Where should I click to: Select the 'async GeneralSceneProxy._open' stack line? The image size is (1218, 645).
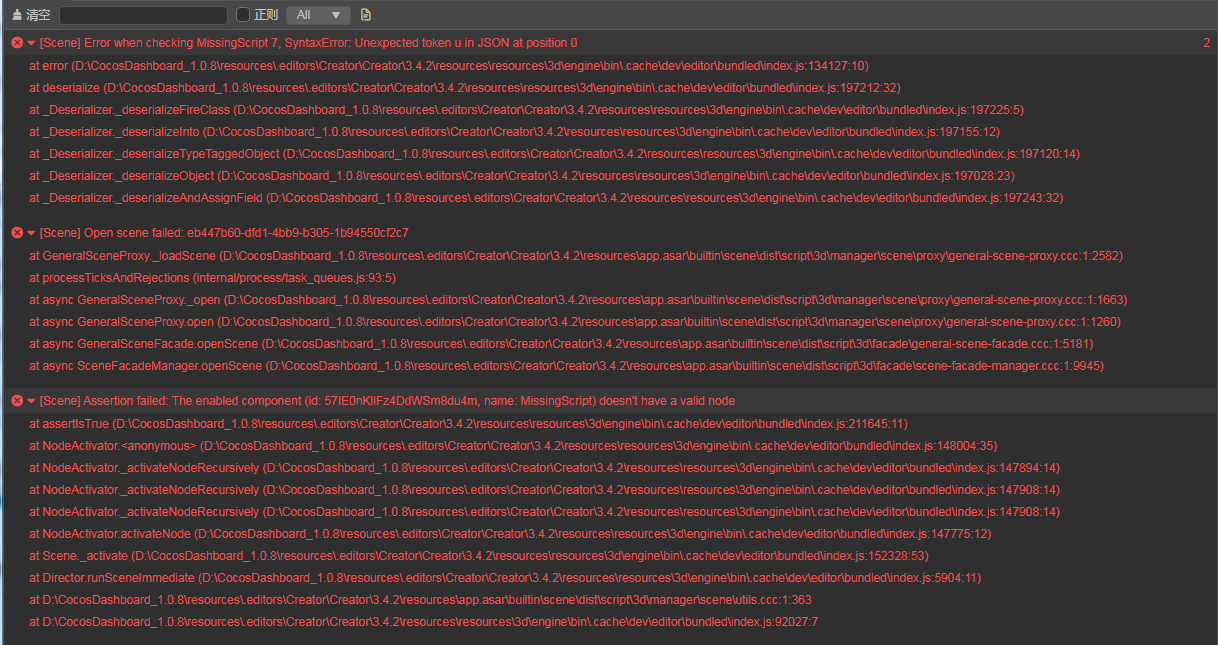[578, 300]
